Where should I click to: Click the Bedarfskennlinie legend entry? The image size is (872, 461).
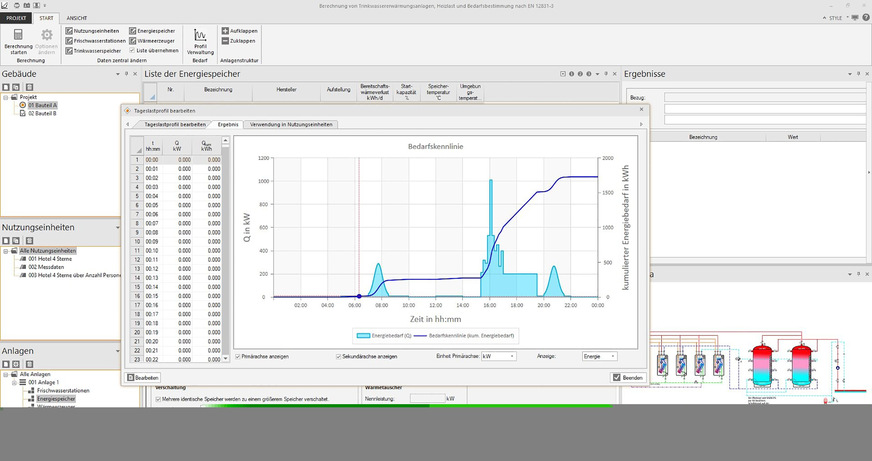(x=465, y=336)
